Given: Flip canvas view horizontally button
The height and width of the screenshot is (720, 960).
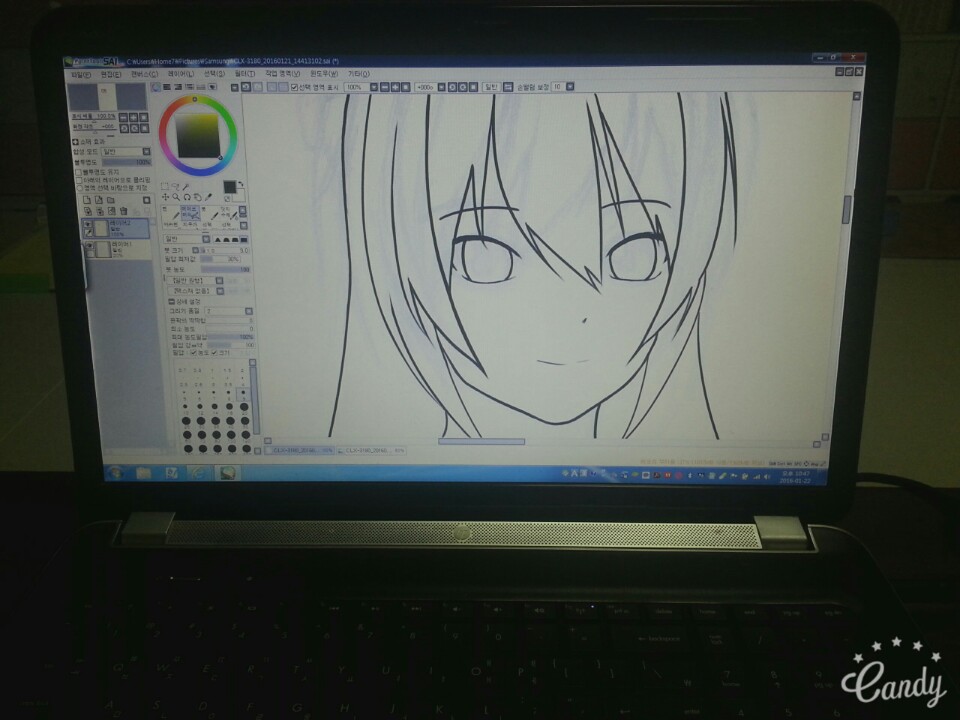Looking at the screenshot, I should tap(509, 87).
